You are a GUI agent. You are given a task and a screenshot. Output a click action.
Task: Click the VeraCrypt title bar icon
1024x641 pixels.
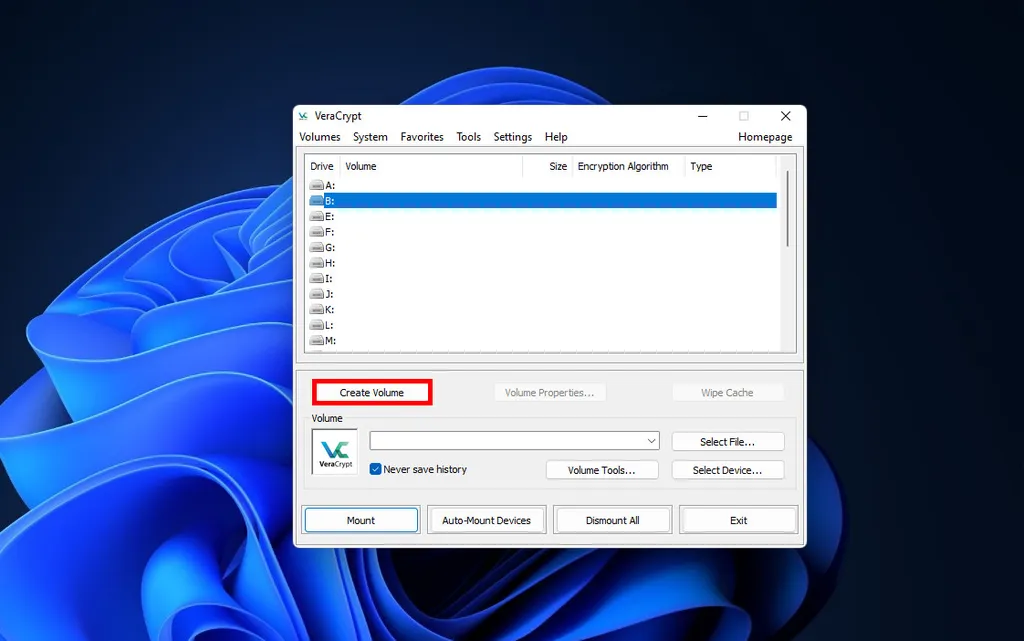pyautogui.click(x=303, y=116)
